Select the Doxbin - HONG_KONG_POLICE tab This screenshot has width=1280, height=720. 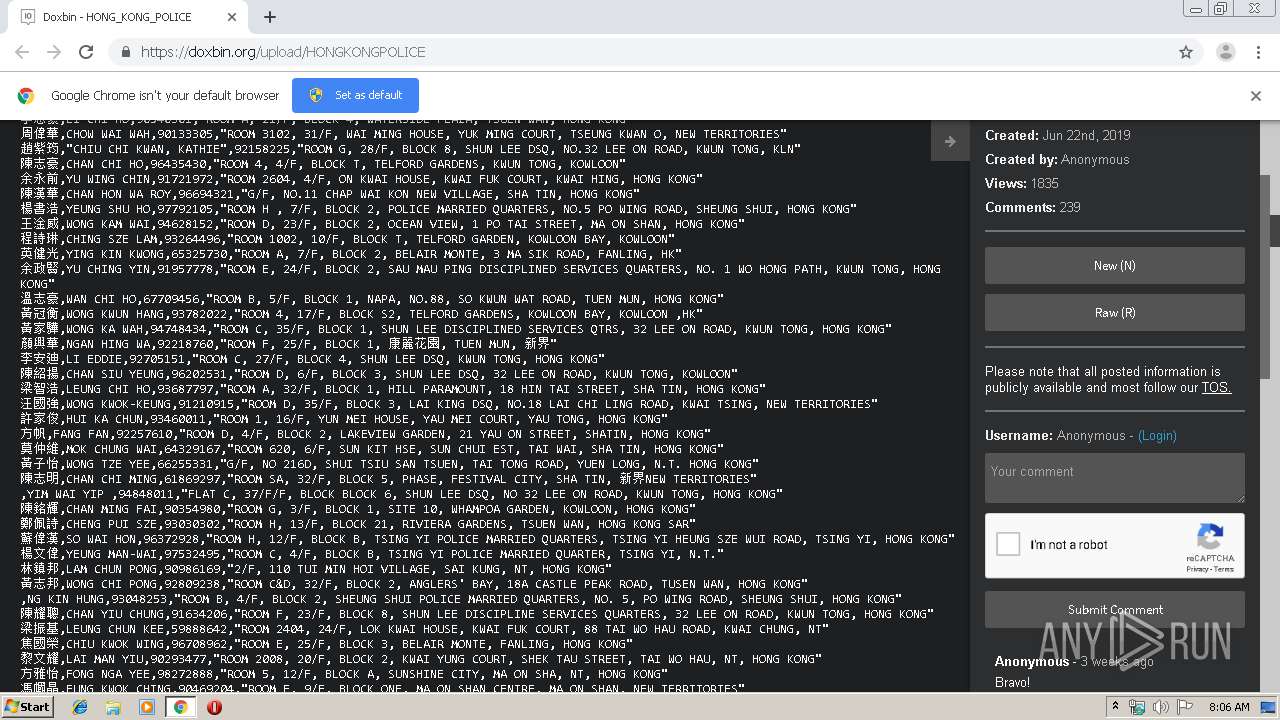pyautogui.click(x=128, y=17)
